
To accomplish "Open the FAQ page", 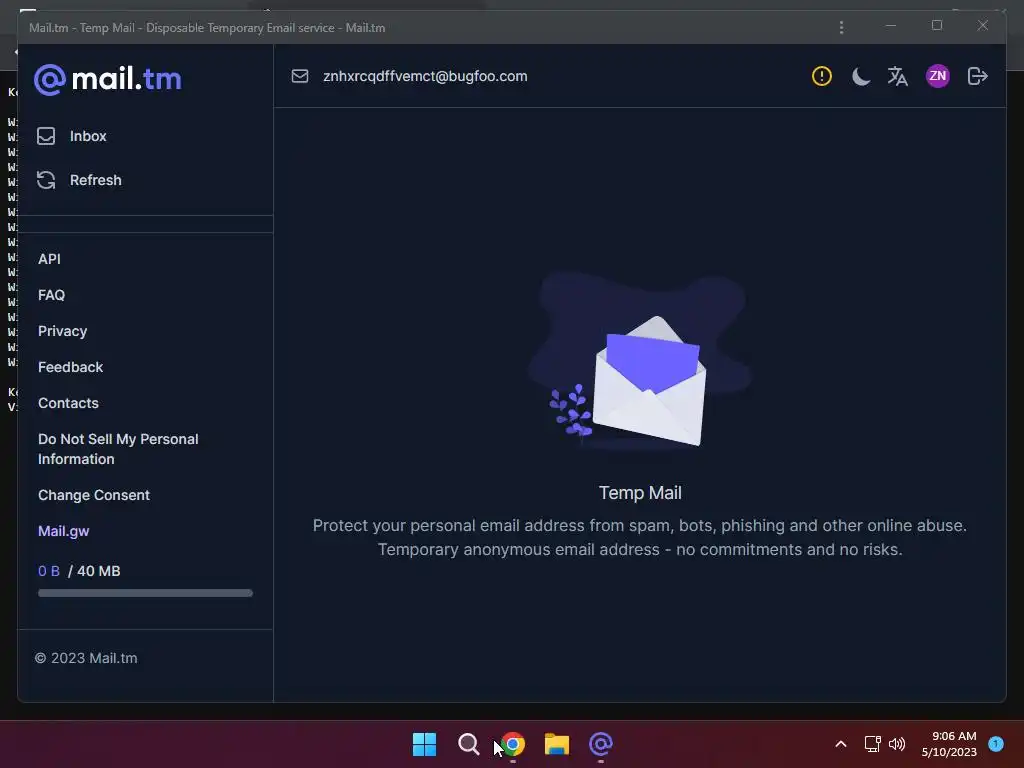I will coord(52,295).
